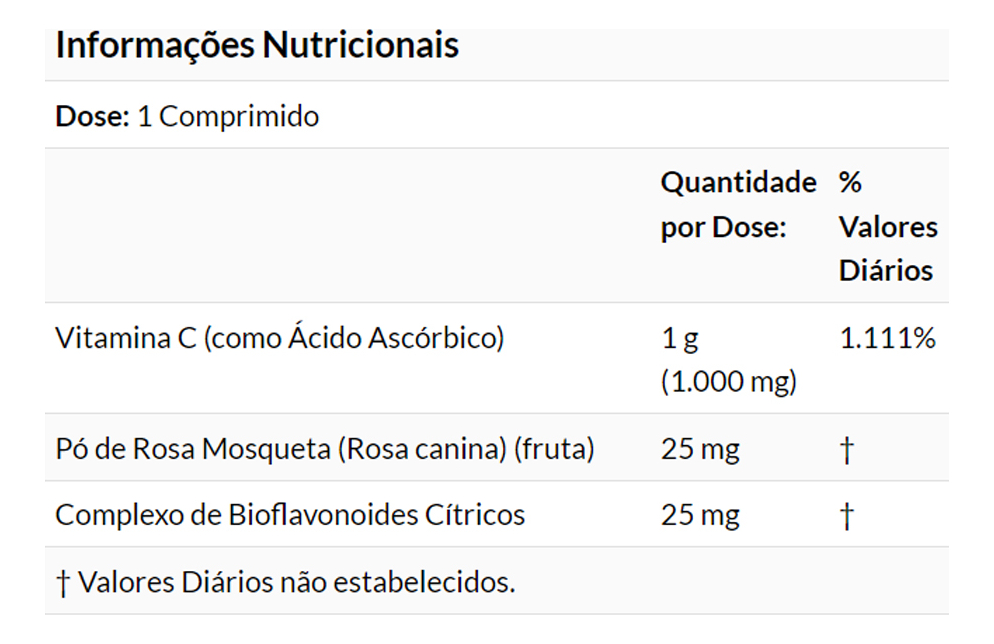Select the 1.111% daily value
The image size is (994, 644).
(x=887, y=339)
